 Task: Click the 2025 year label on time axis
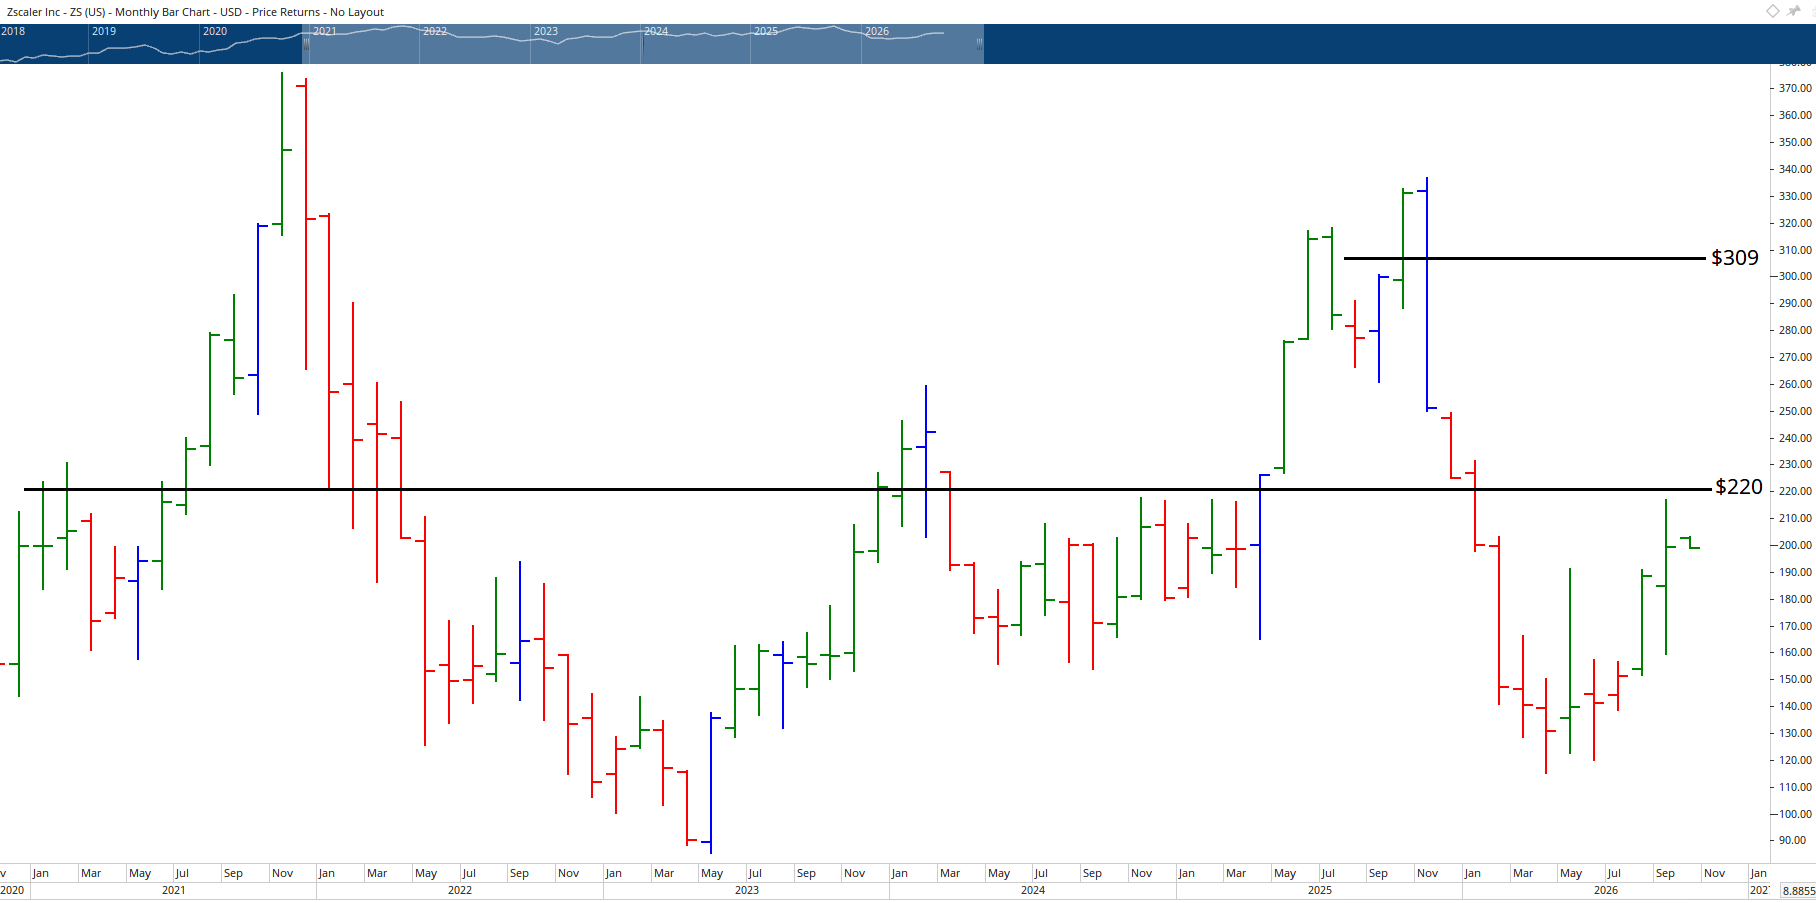pos(1320,890)
